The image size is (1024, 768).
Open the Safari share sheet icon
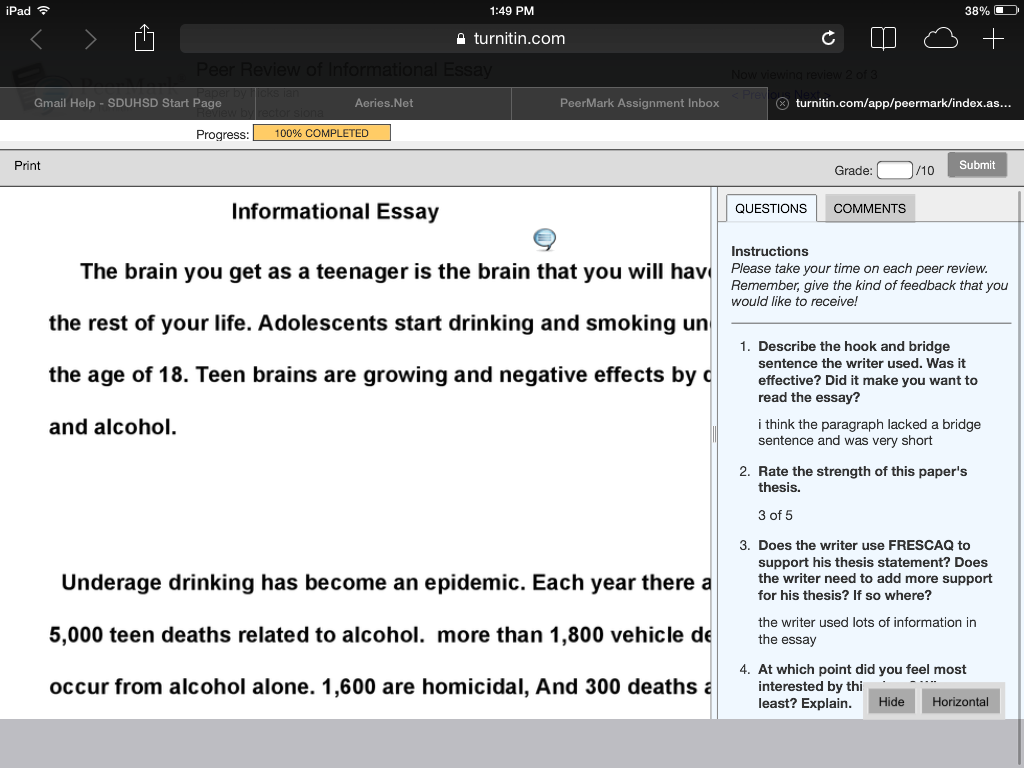144,38
